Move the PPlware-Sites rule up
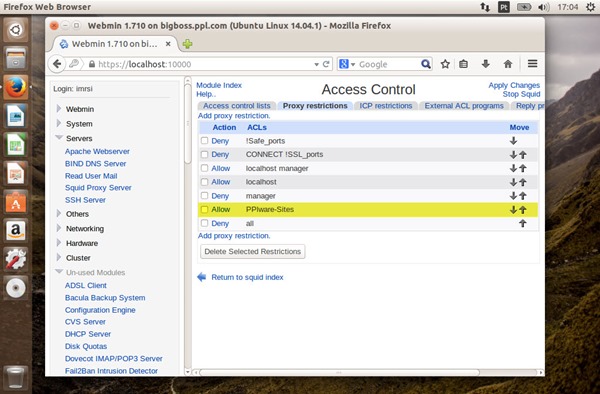This screenshot has width=600, height=394. 523,210
